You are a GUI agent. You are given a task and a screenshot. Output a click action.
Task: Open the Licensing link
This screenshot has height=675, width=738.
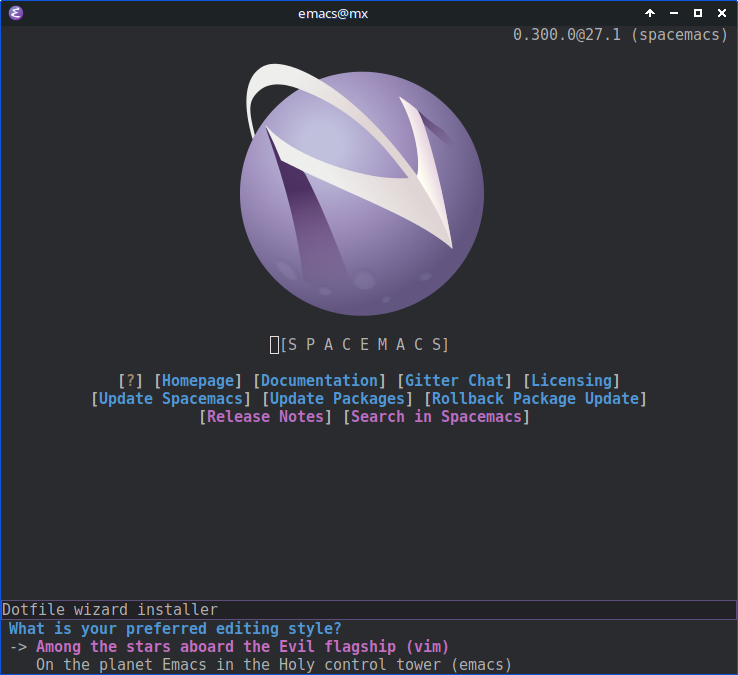571,380
